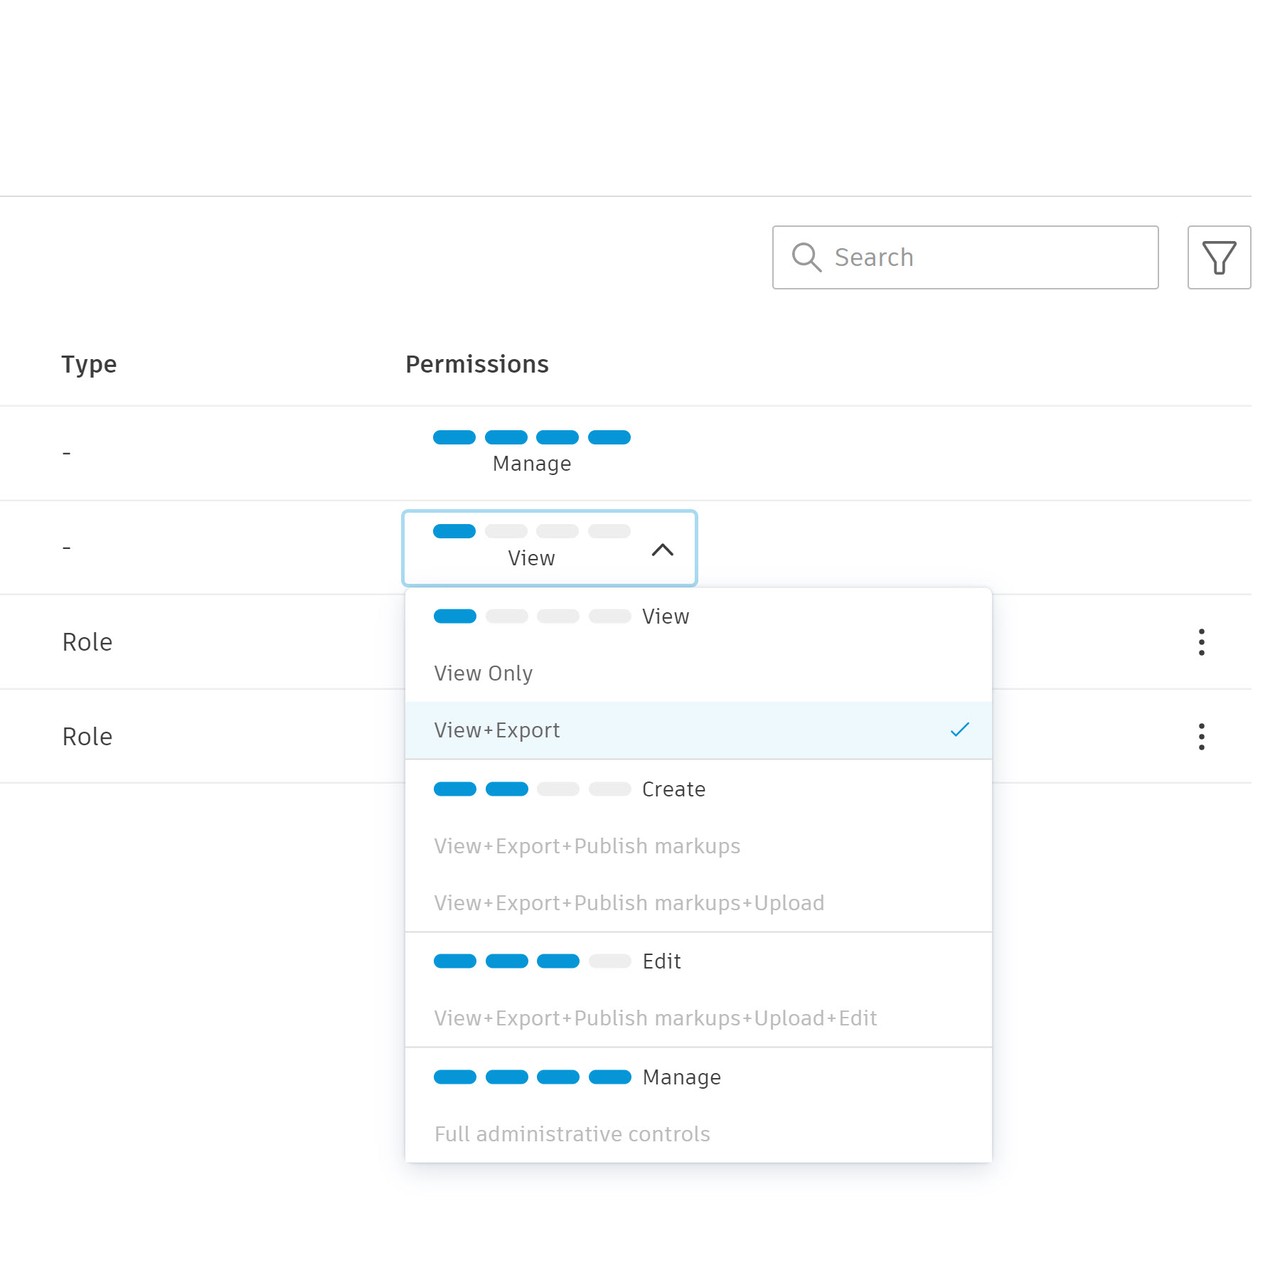Choose the View+Export option

tap(698, 731)
